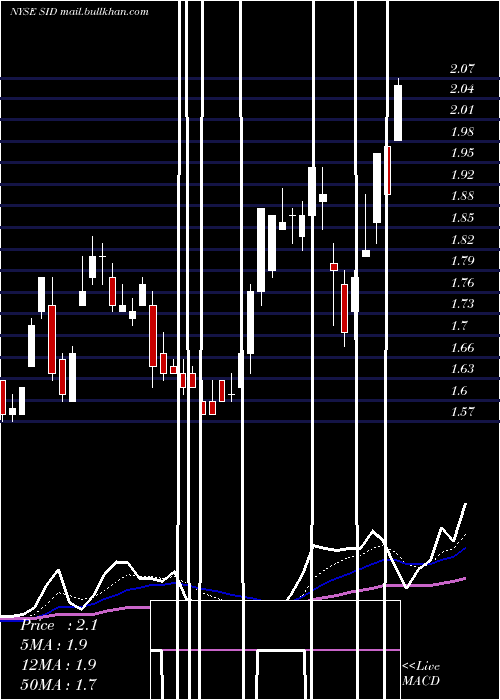Select the 1.6 price axis label
This screenshot has height=700, width=500.
tap(459, 391)
